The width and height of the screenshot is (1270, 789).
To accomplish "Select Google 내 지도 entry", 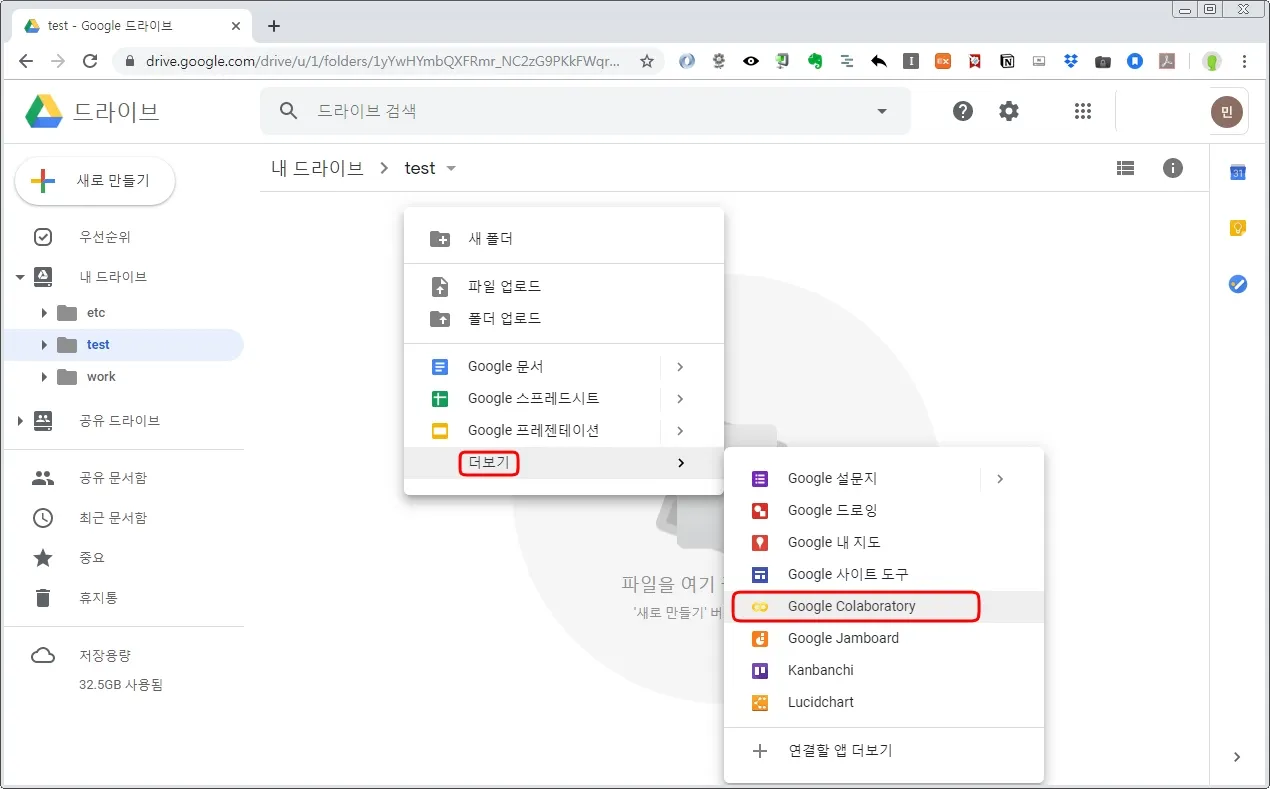I will [x=884, y=543].
